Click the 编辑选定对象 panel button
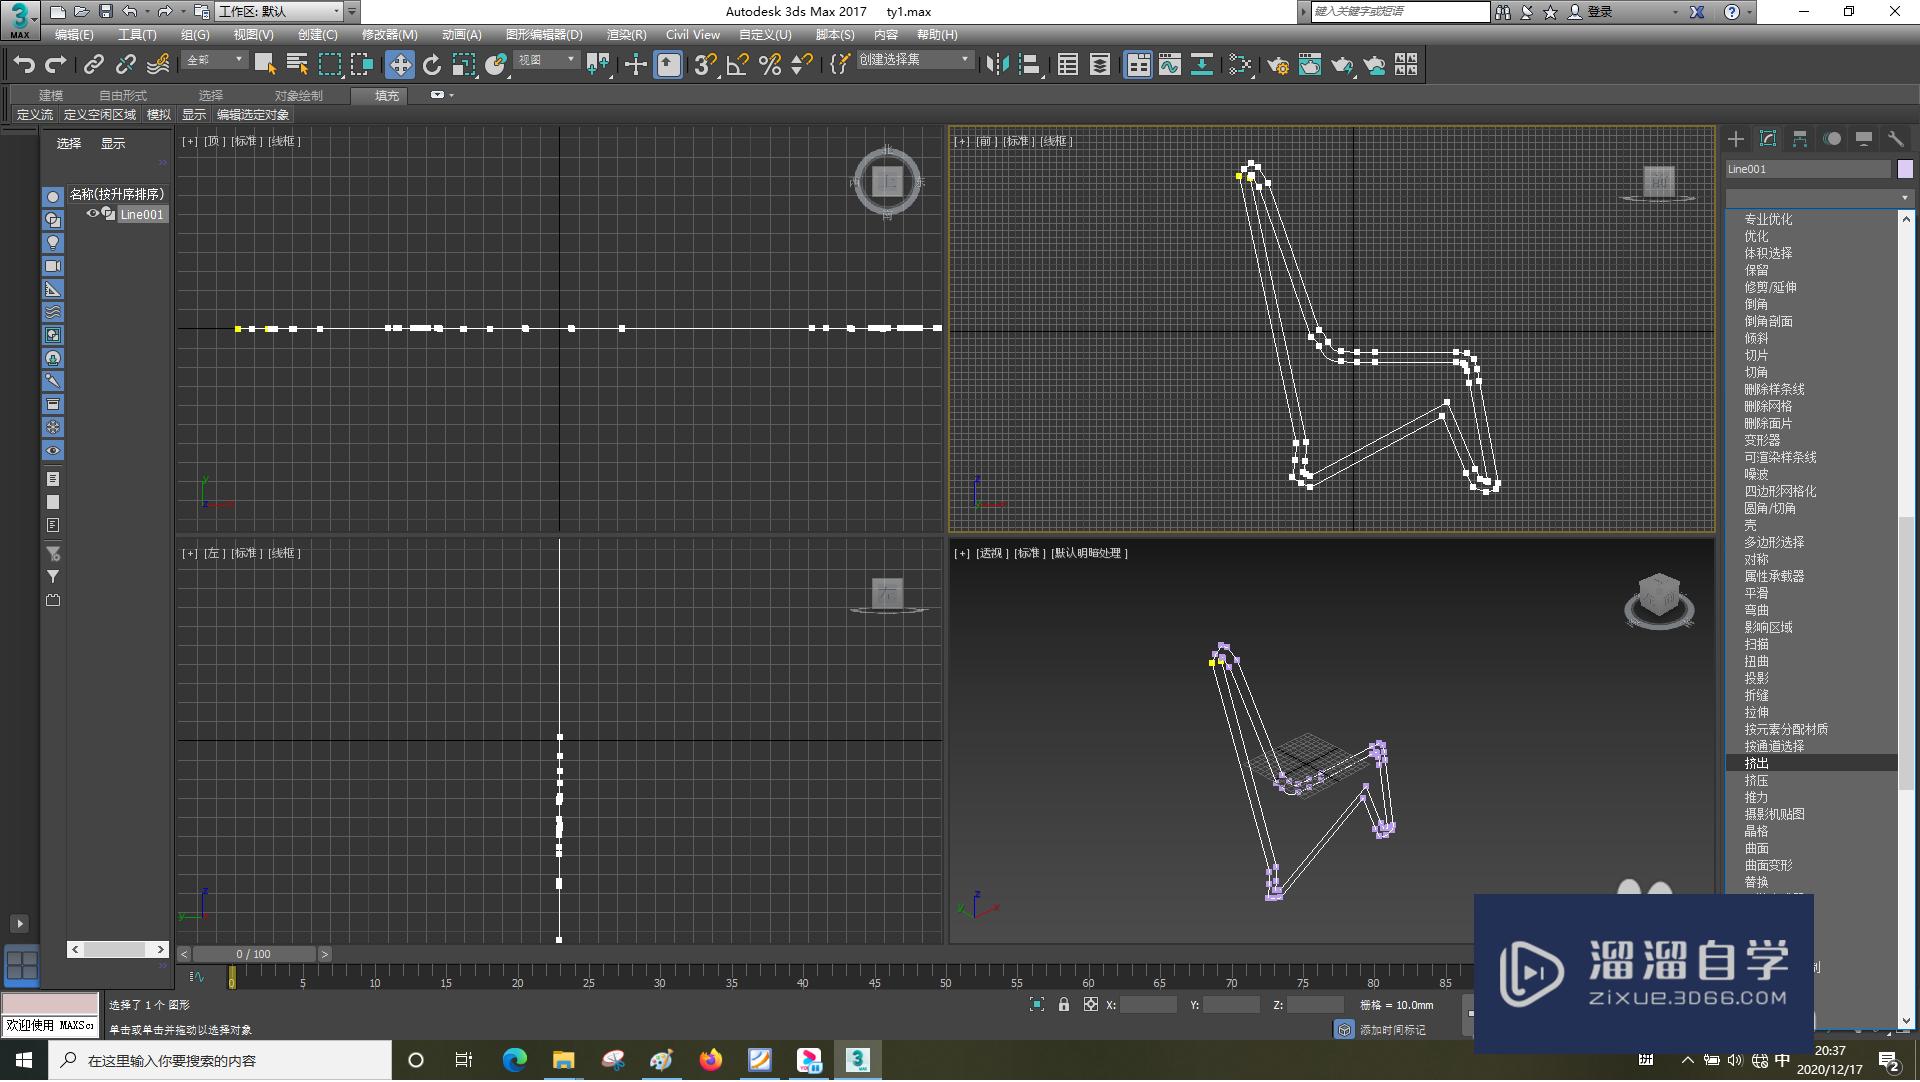The height and width of the screenshot is (1082, 1920). pos(253,115)
